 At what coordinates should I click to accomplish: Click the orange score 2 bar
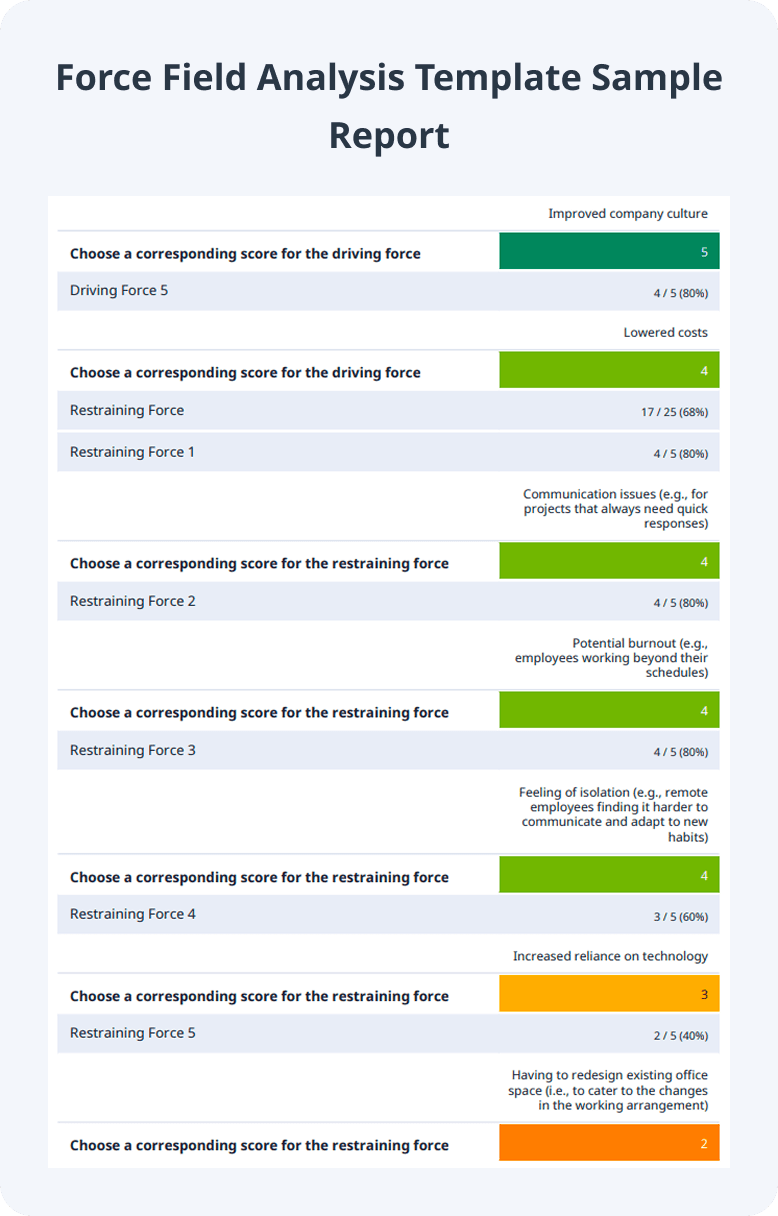click(x=609, y=1143)
